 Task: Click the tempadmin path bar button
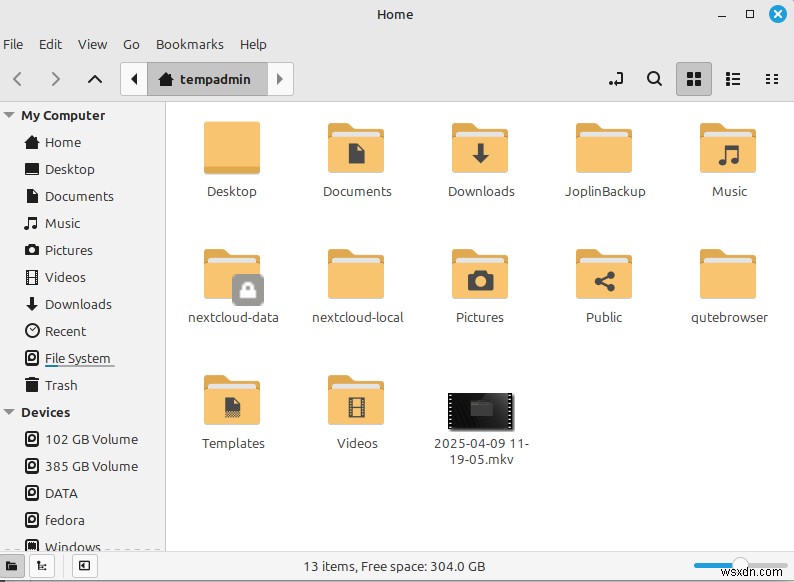(x=207, y=79)
